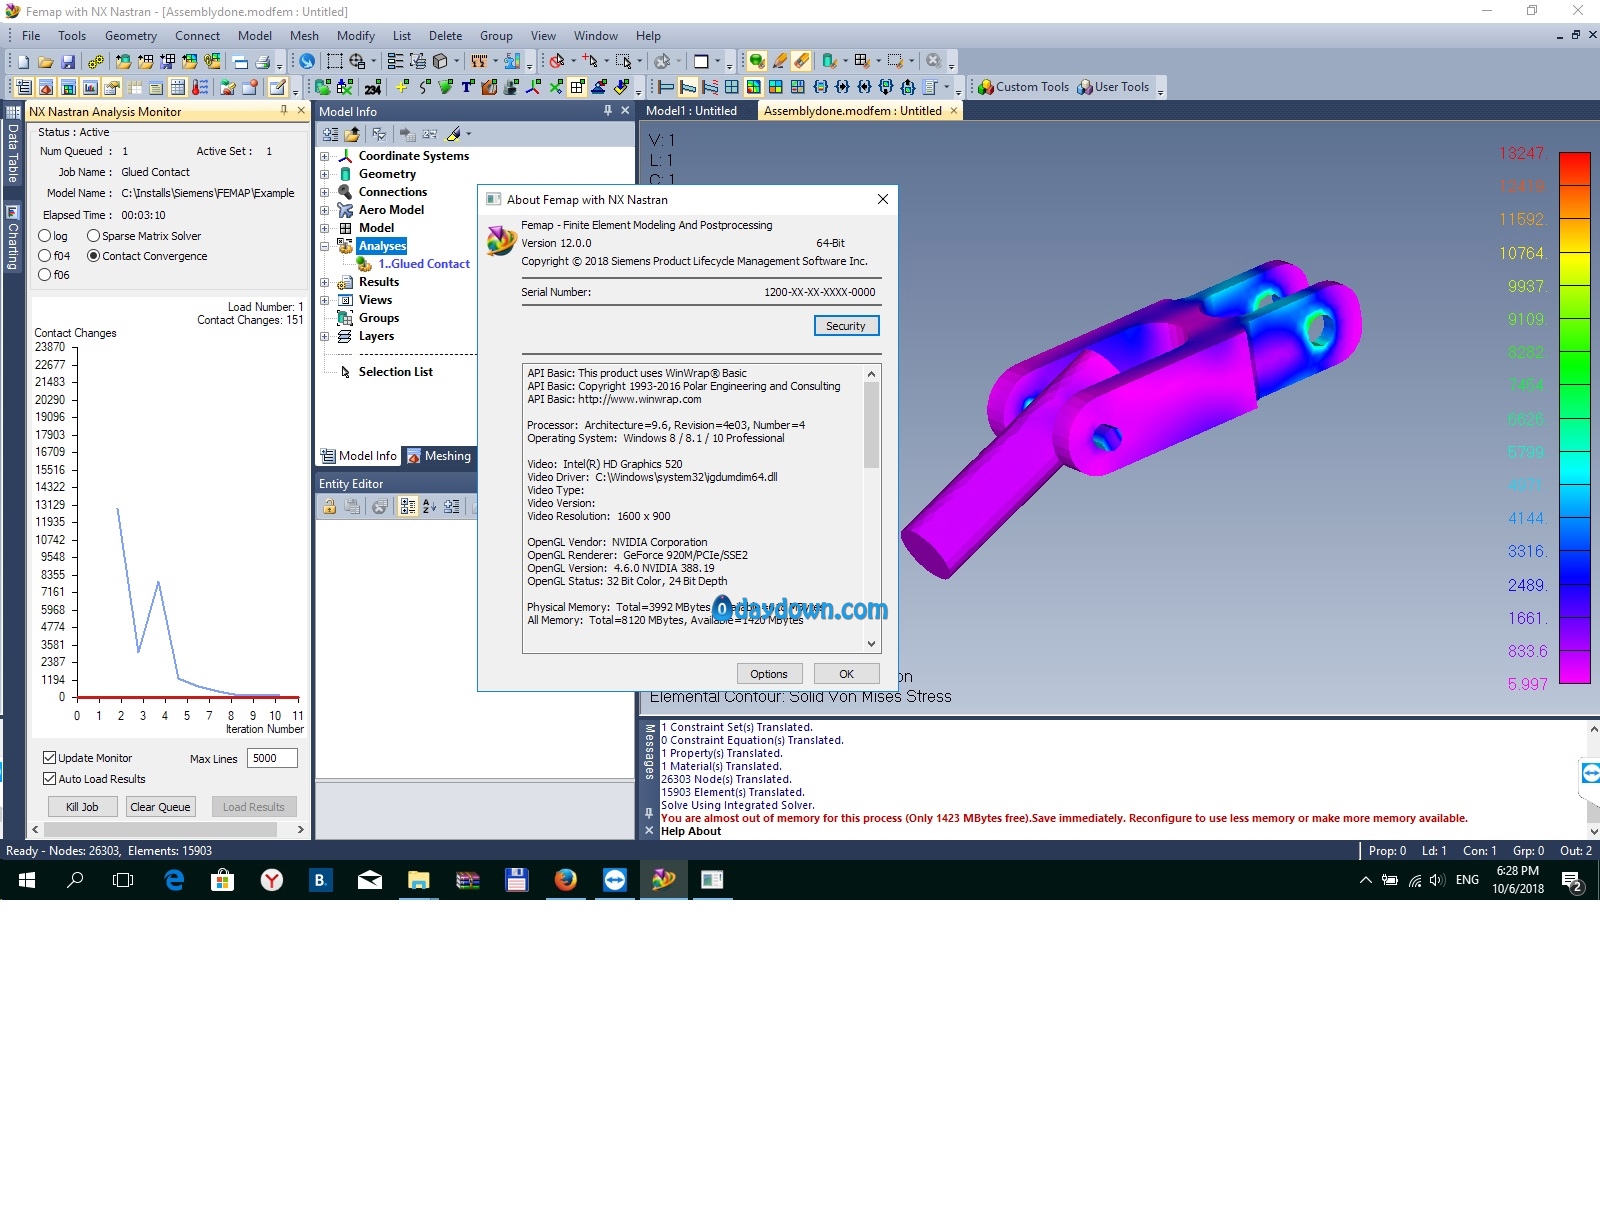Click the File Explorer icon on taskbar
Screen dimensions: 1600x1216
click(x=418, y=880)
